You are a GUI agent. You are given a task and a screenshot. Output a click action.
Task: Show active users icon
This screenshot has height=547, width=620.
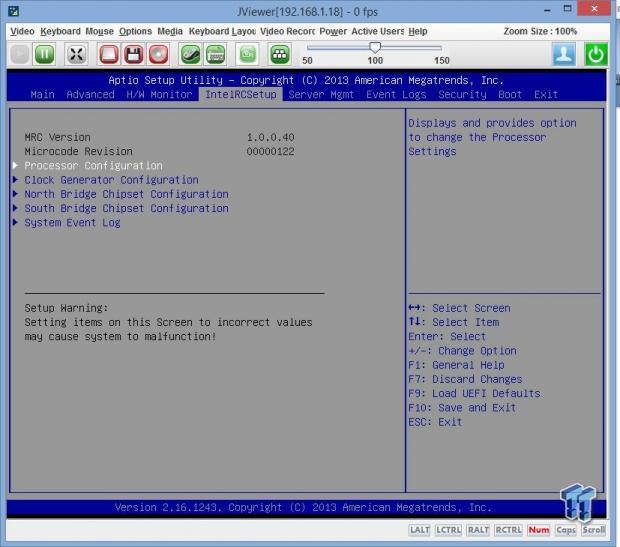(x=564, y=54)
